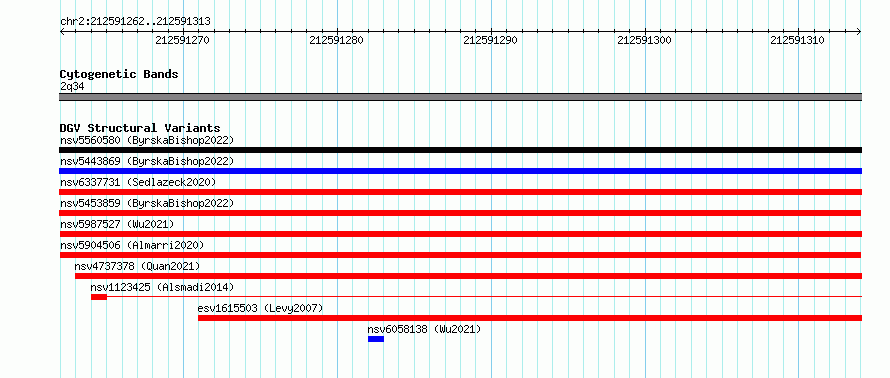Screen dimensions: 890x378
Task: Click the left arrow end of the ruler
Action: point(62,31)
